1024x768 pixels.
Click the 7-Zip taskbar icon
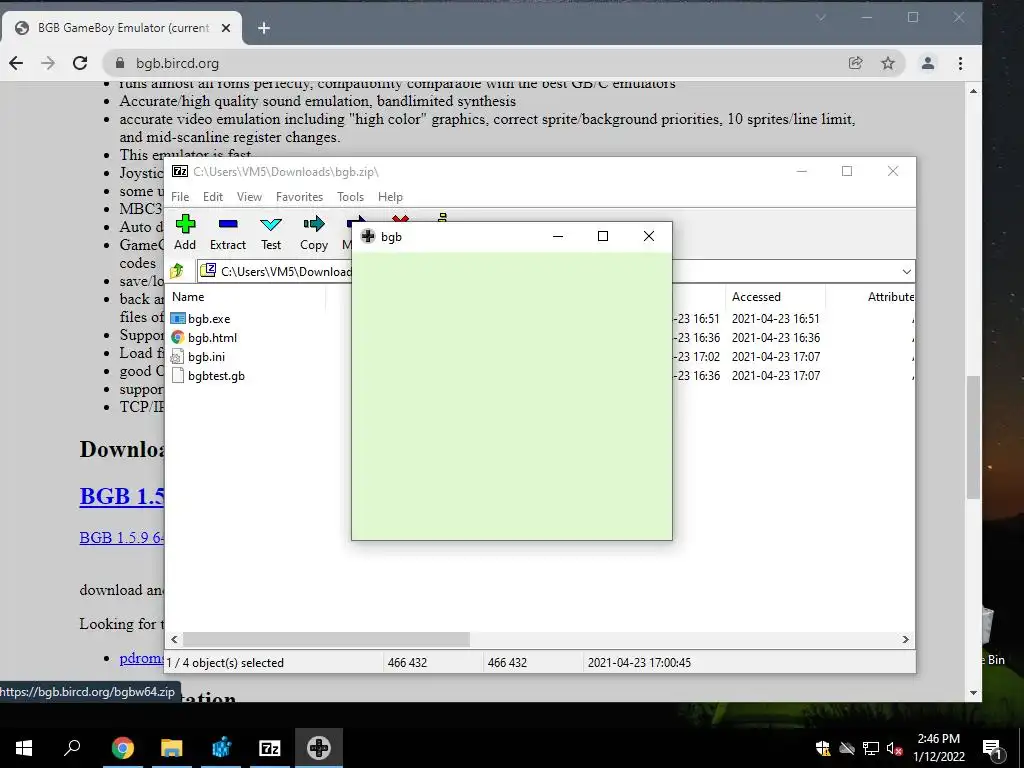pyautogui.click(x=270, y=748)
